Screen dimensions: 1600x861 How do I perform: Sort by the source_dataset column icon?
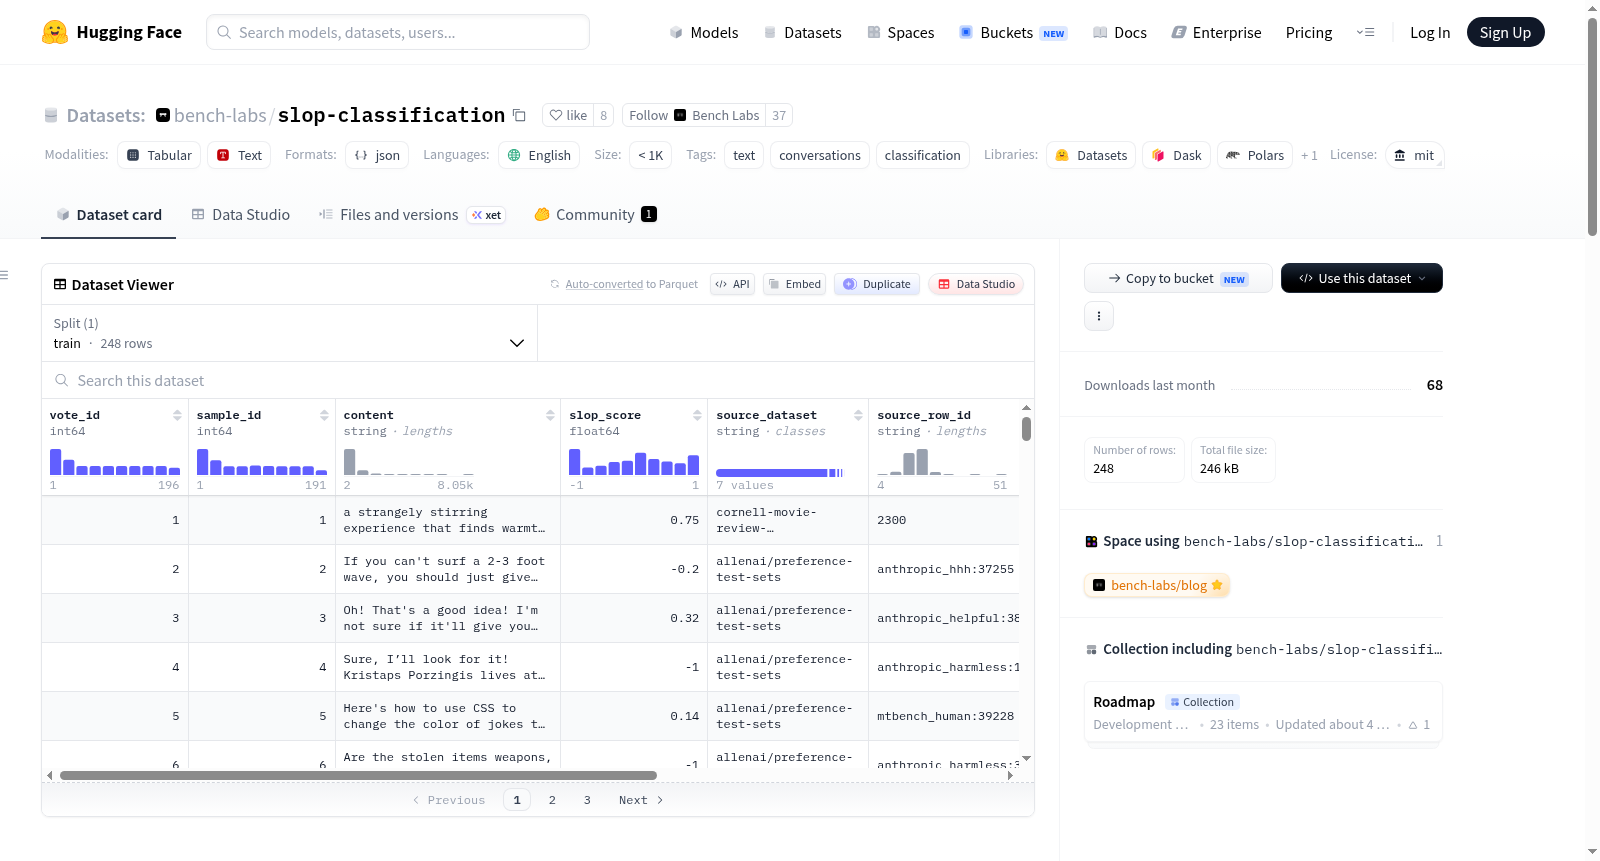point(858,415)
